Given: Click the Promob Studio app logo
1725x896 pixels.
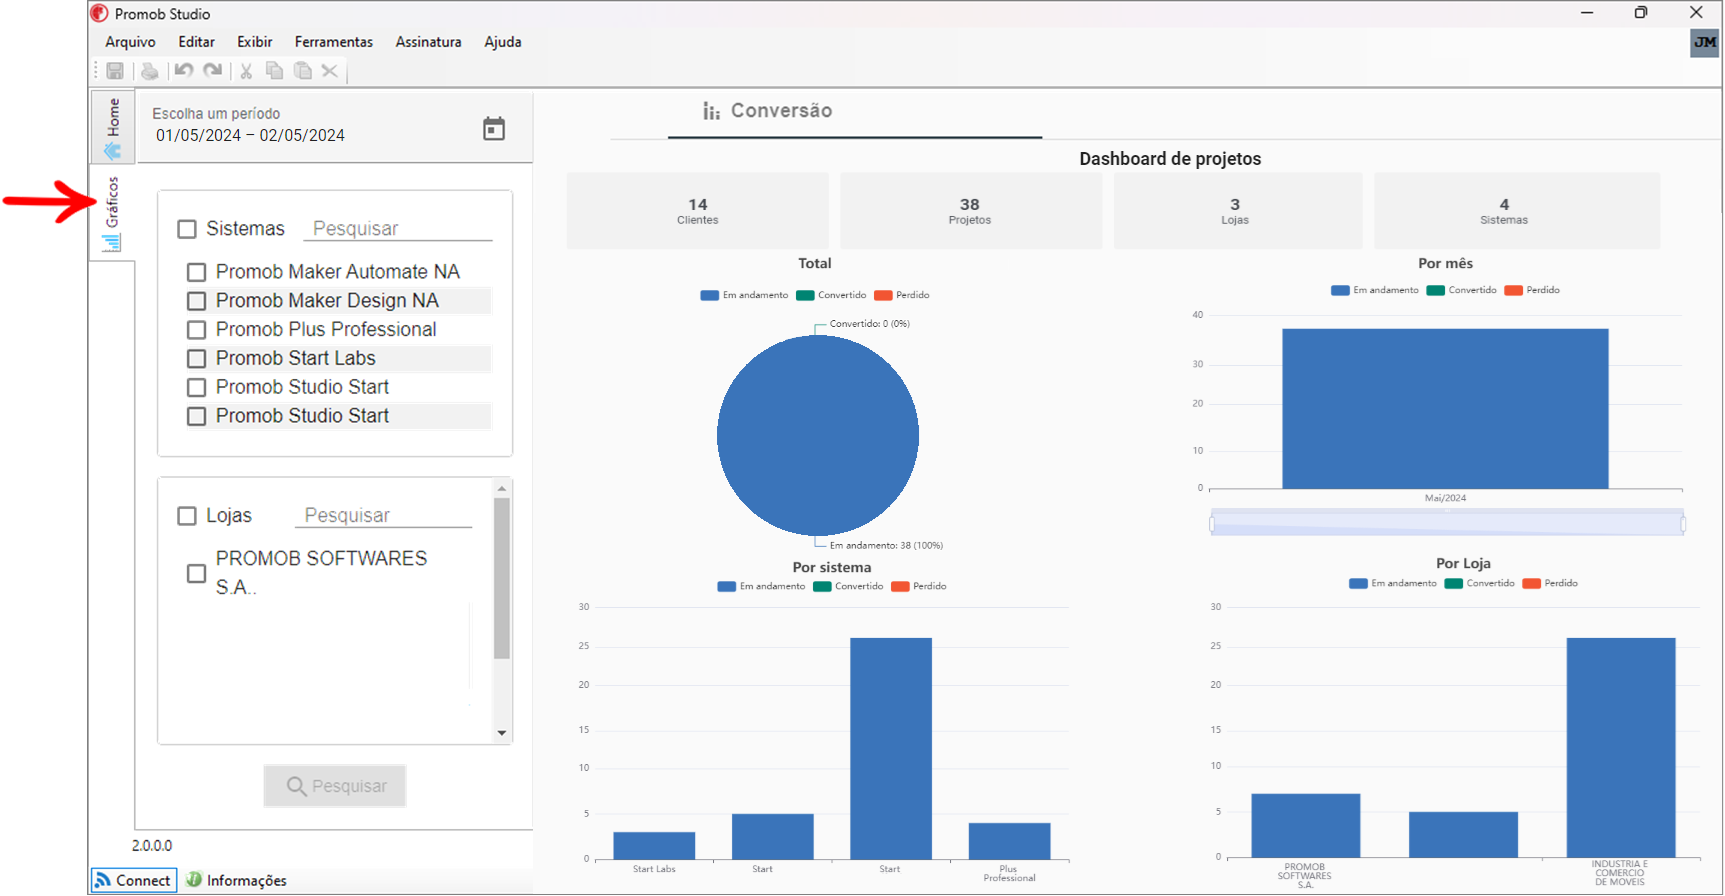Looking at the screenshot, I should (x=99, y=13).
